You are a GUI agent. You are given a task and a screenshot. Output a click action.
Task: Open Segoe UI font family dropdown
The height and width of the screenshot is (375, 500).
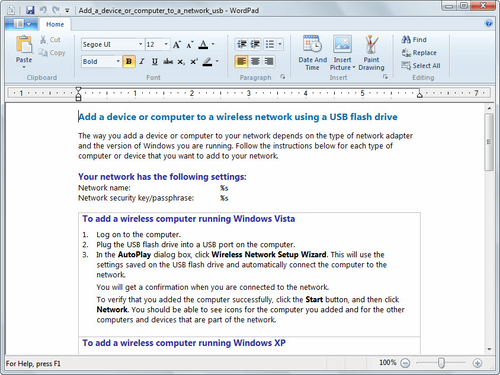140,44
